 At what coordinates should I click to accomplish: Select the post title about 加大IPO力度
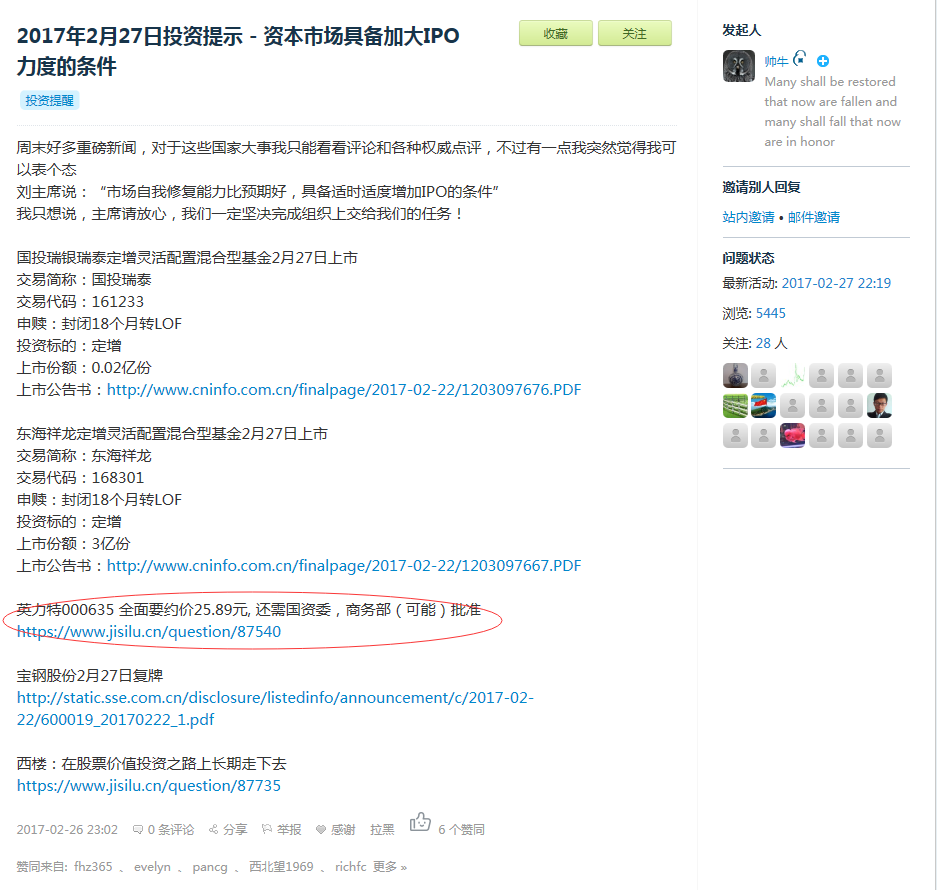click(x=238, y=51)
